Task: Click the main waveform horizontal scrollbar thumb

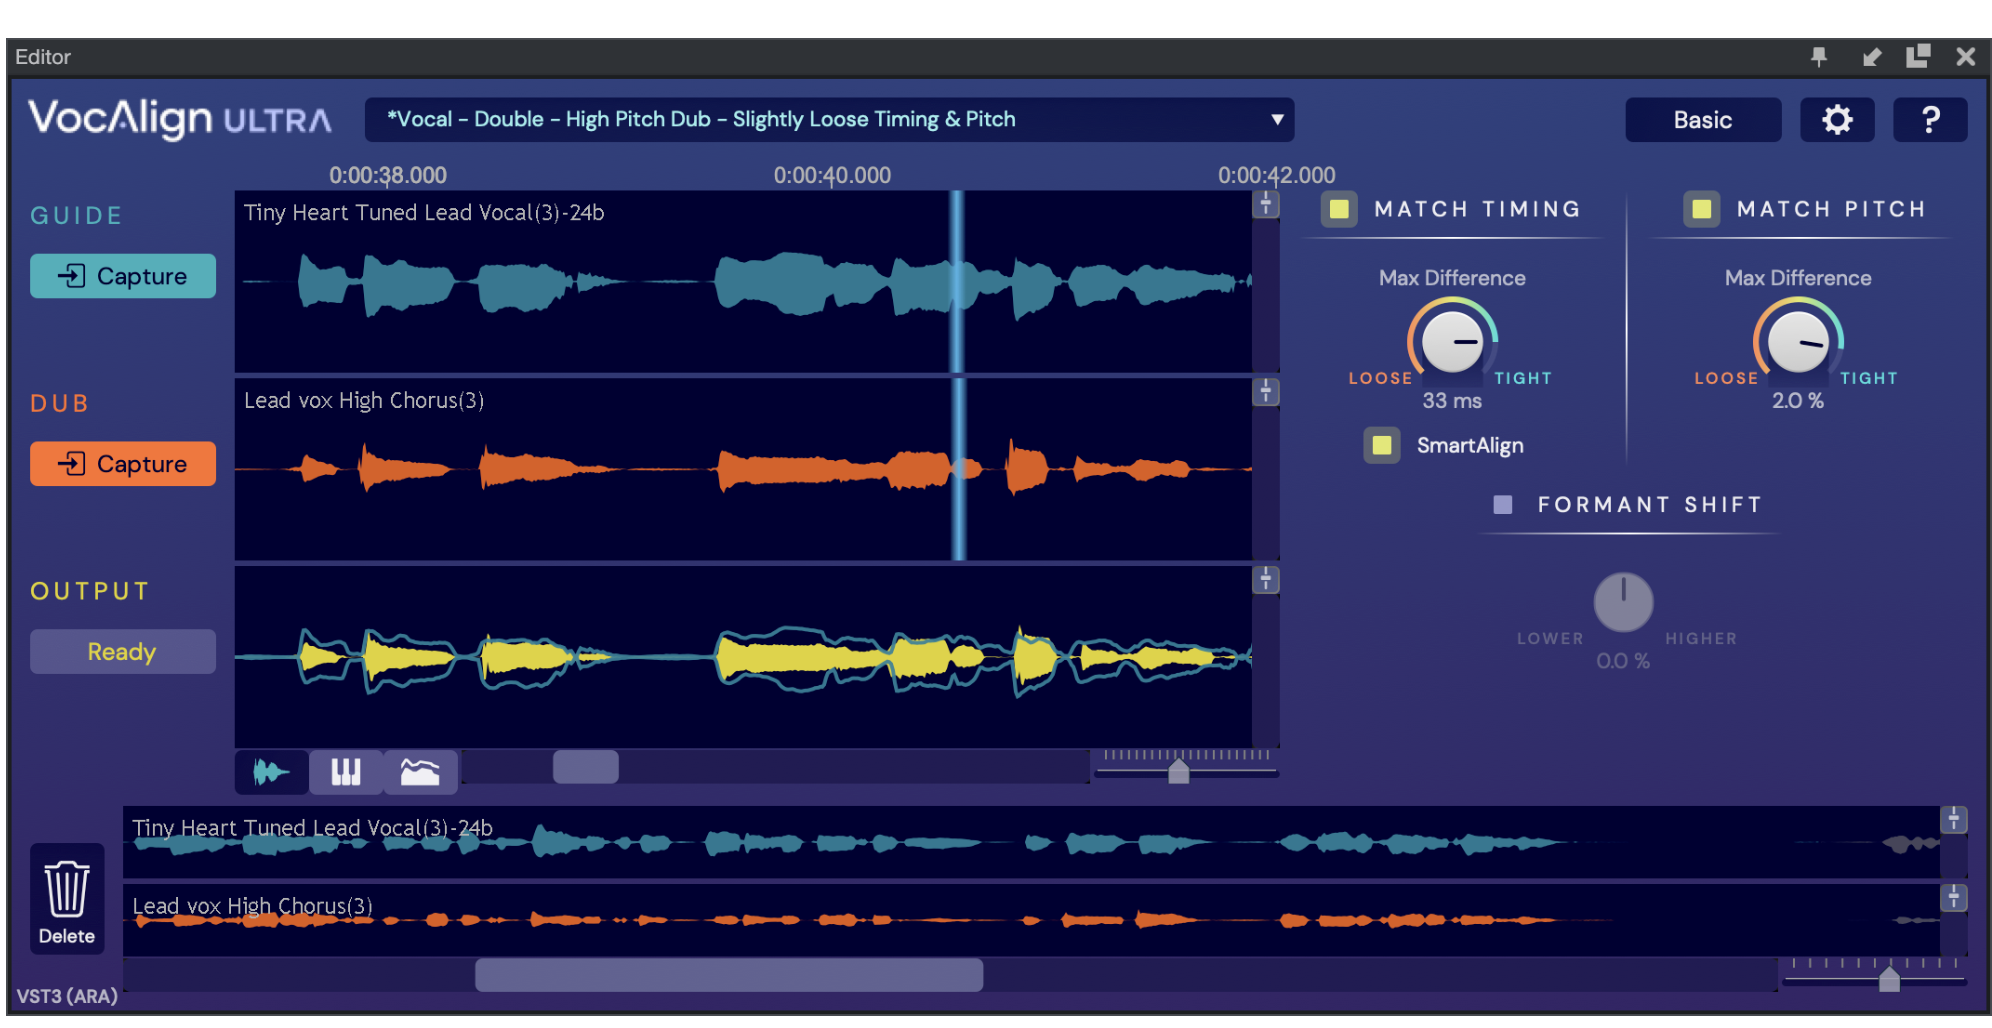Action: point(586,767)
